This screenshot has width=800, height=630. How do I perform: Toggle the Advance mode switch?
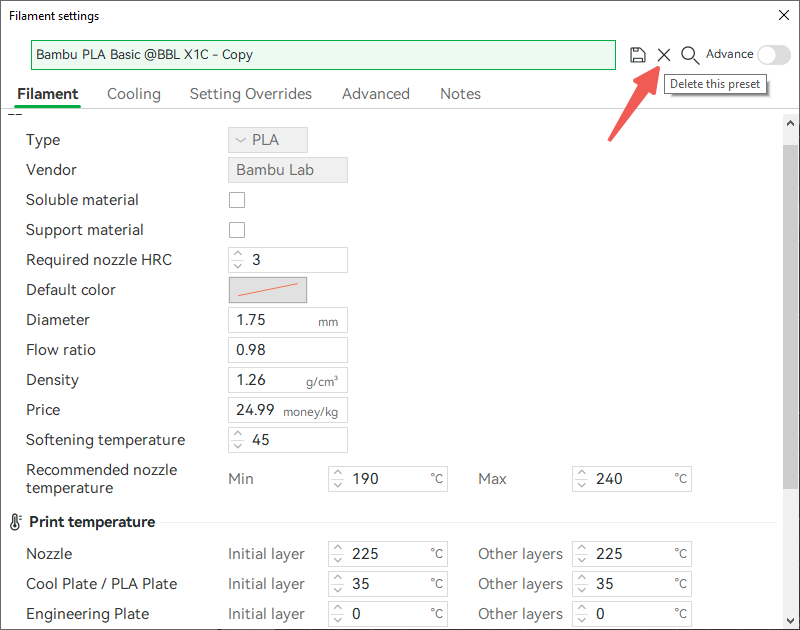click(774, 55)
